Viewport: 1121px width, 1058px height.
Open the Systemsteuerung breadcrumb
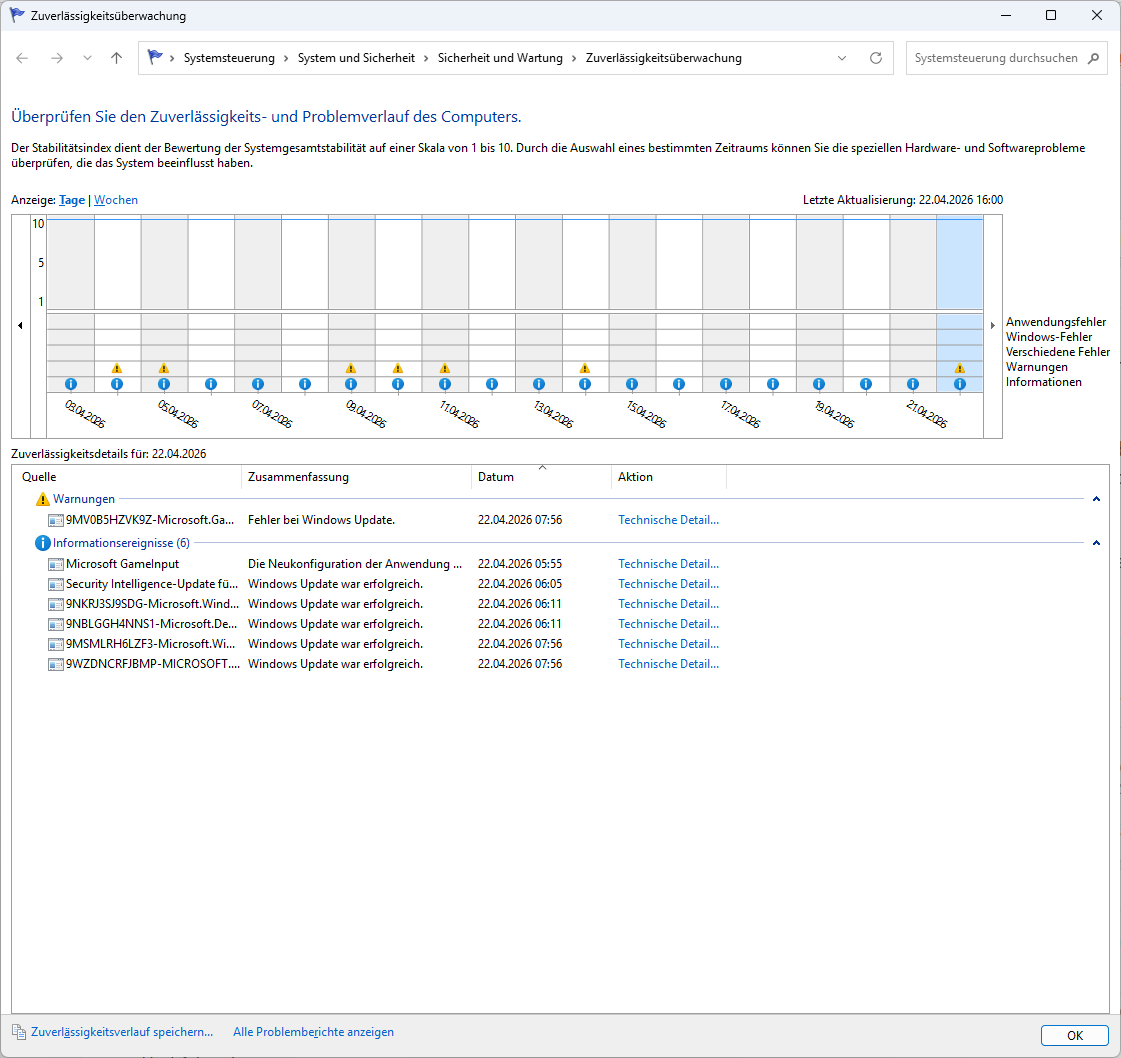[x=229, y=58]
